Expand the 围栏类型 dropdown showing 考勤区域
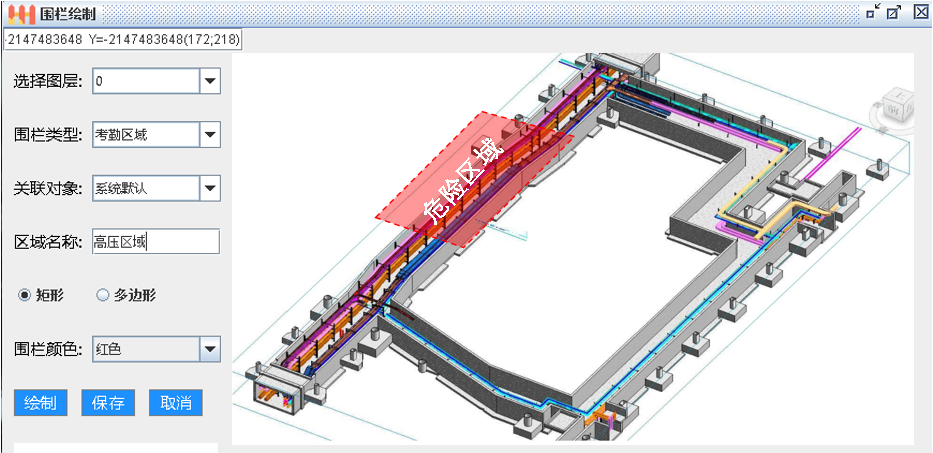This screenshot has width=933, height=453. [209, 134]
